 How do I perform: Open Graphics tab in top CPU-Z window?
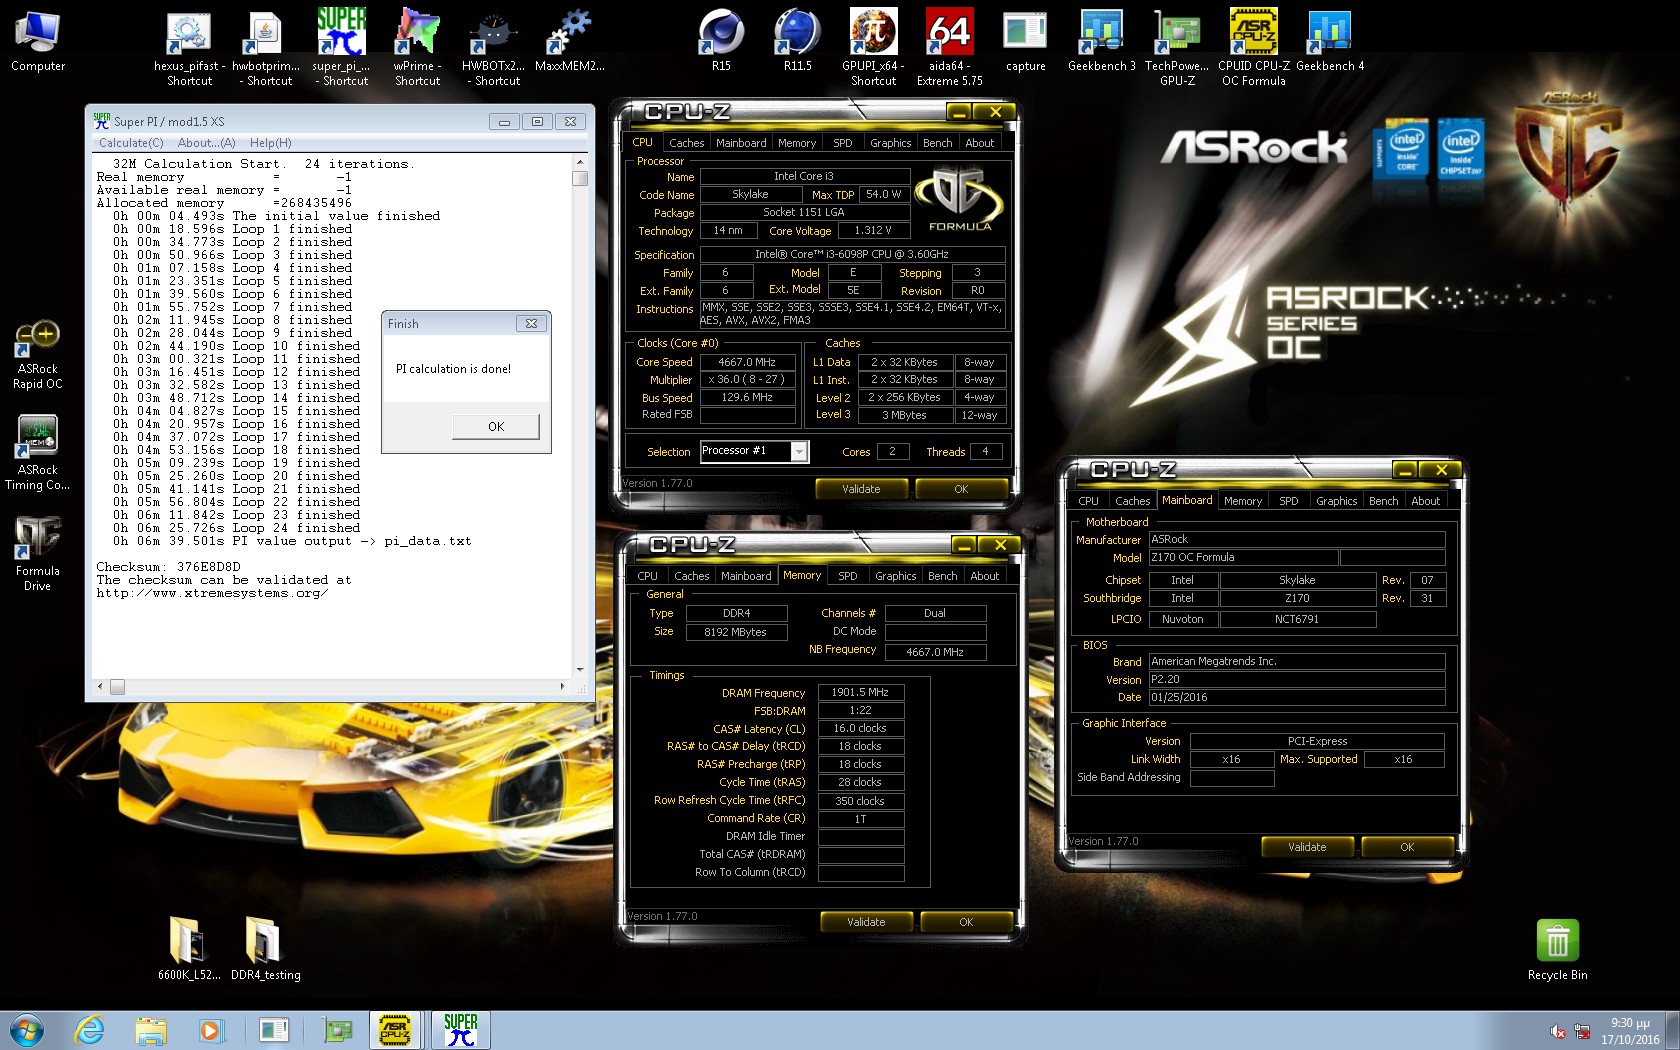(x=890, y=143)
